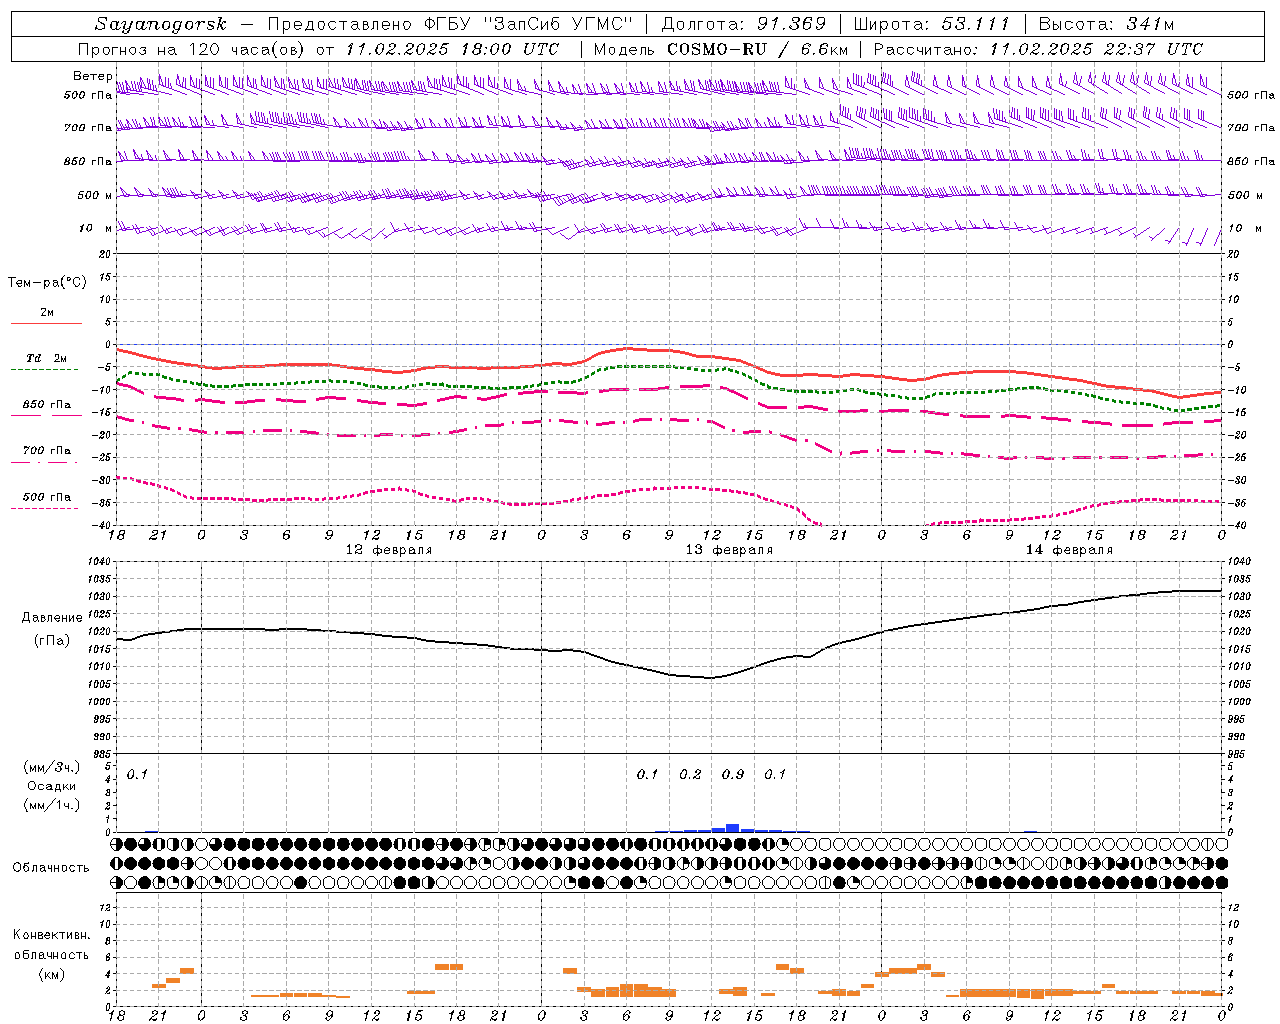Click the '500 гПа' temperature legend entry
Image resolution: width=1280 pixels, height=1024 pixels.
(46, 497)
